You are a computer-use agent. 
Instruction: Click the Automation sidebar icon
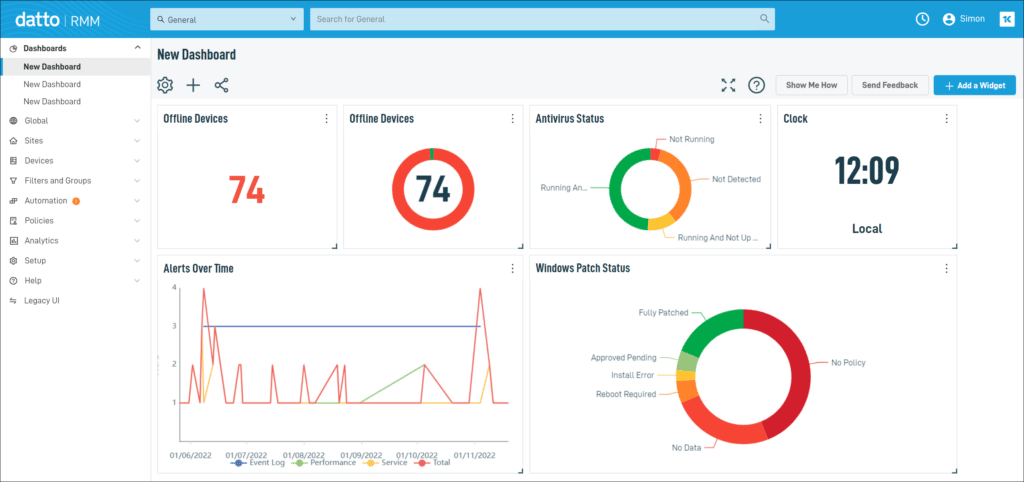13,201
